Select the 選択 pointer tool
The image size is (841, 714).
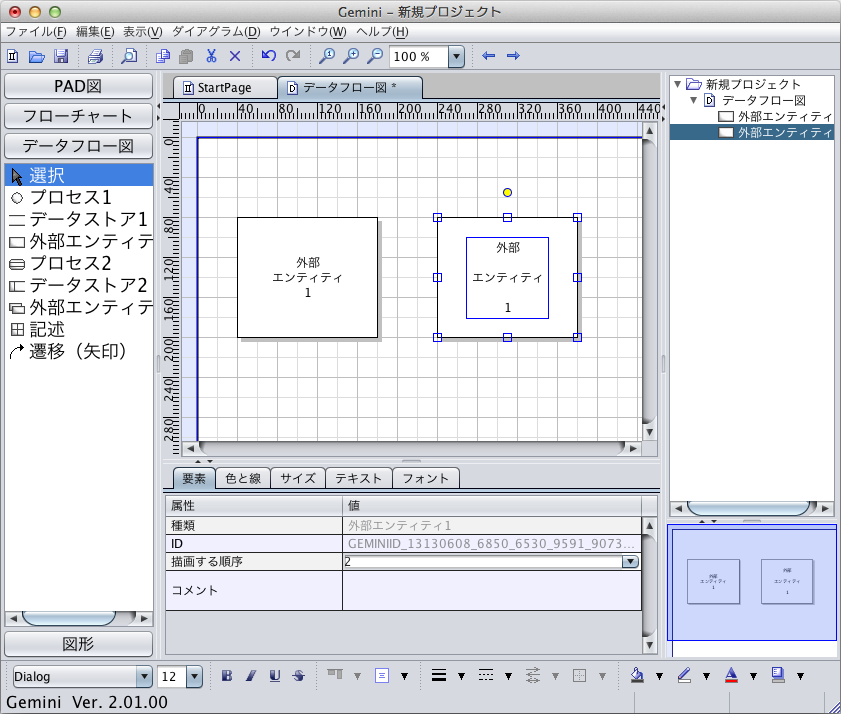(x=79, y=175)
